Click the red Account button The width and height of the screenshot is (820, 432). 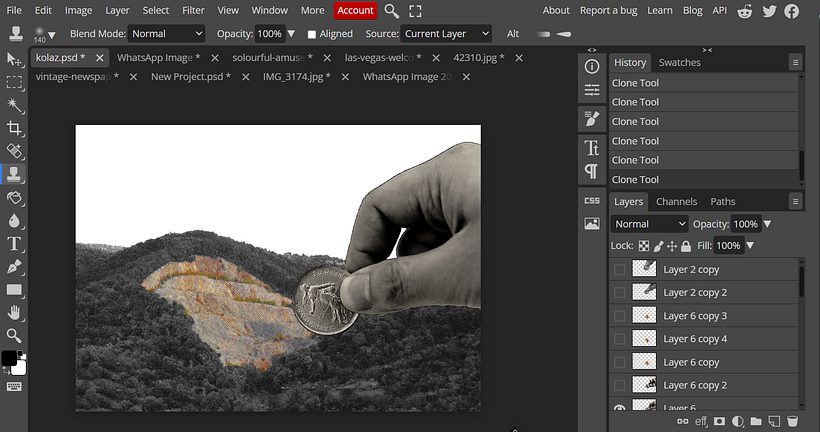pyautogui.click(x=355, y=10)
